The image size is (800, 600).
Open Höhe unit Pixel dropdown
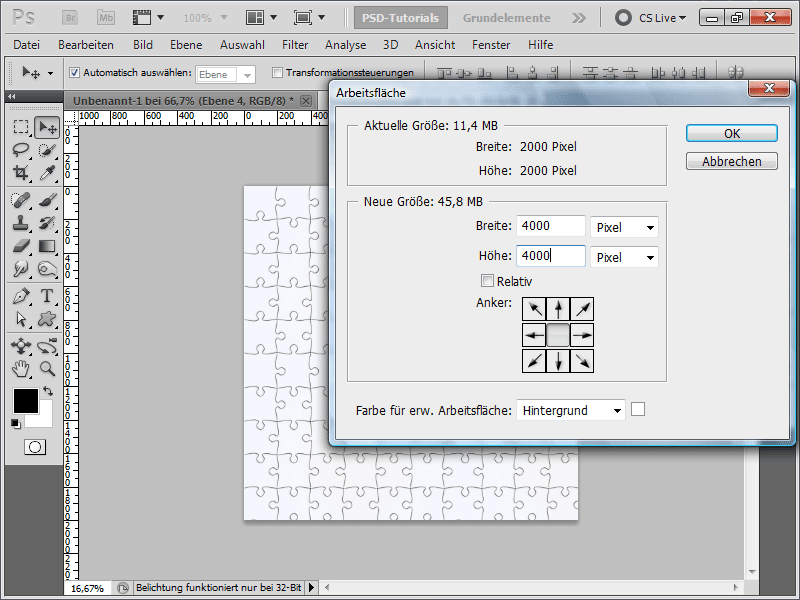click(624, 257)
